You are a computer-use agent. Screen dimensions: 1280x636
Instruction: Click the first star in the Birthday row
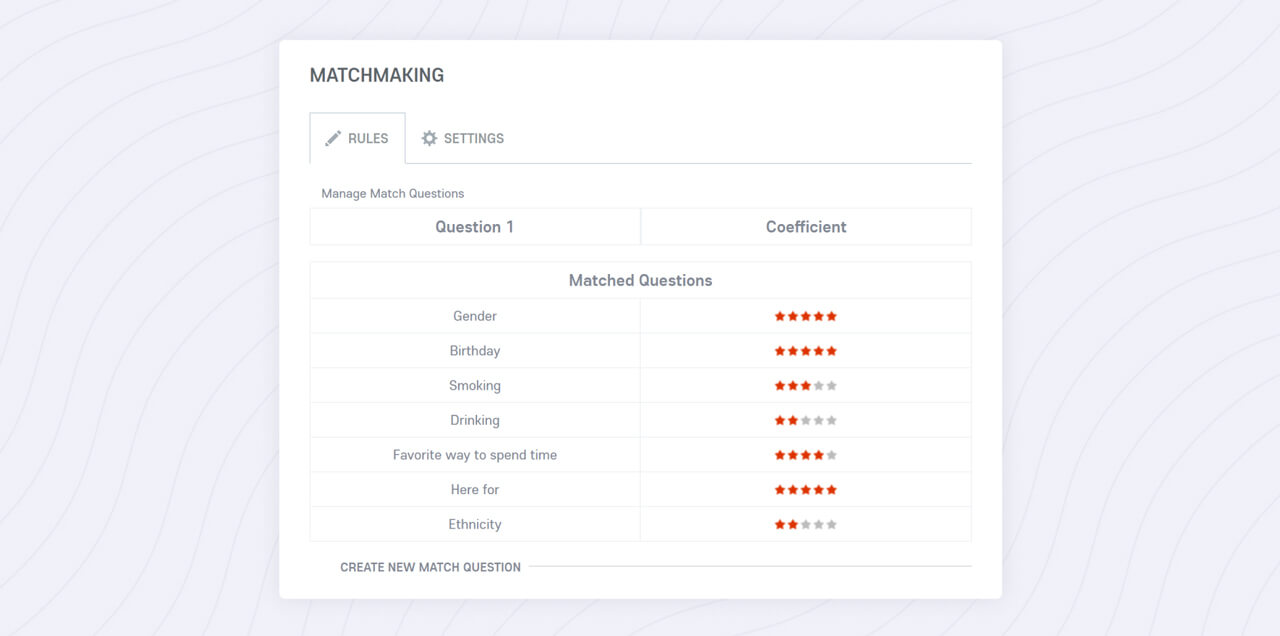(x=779, y=351)
